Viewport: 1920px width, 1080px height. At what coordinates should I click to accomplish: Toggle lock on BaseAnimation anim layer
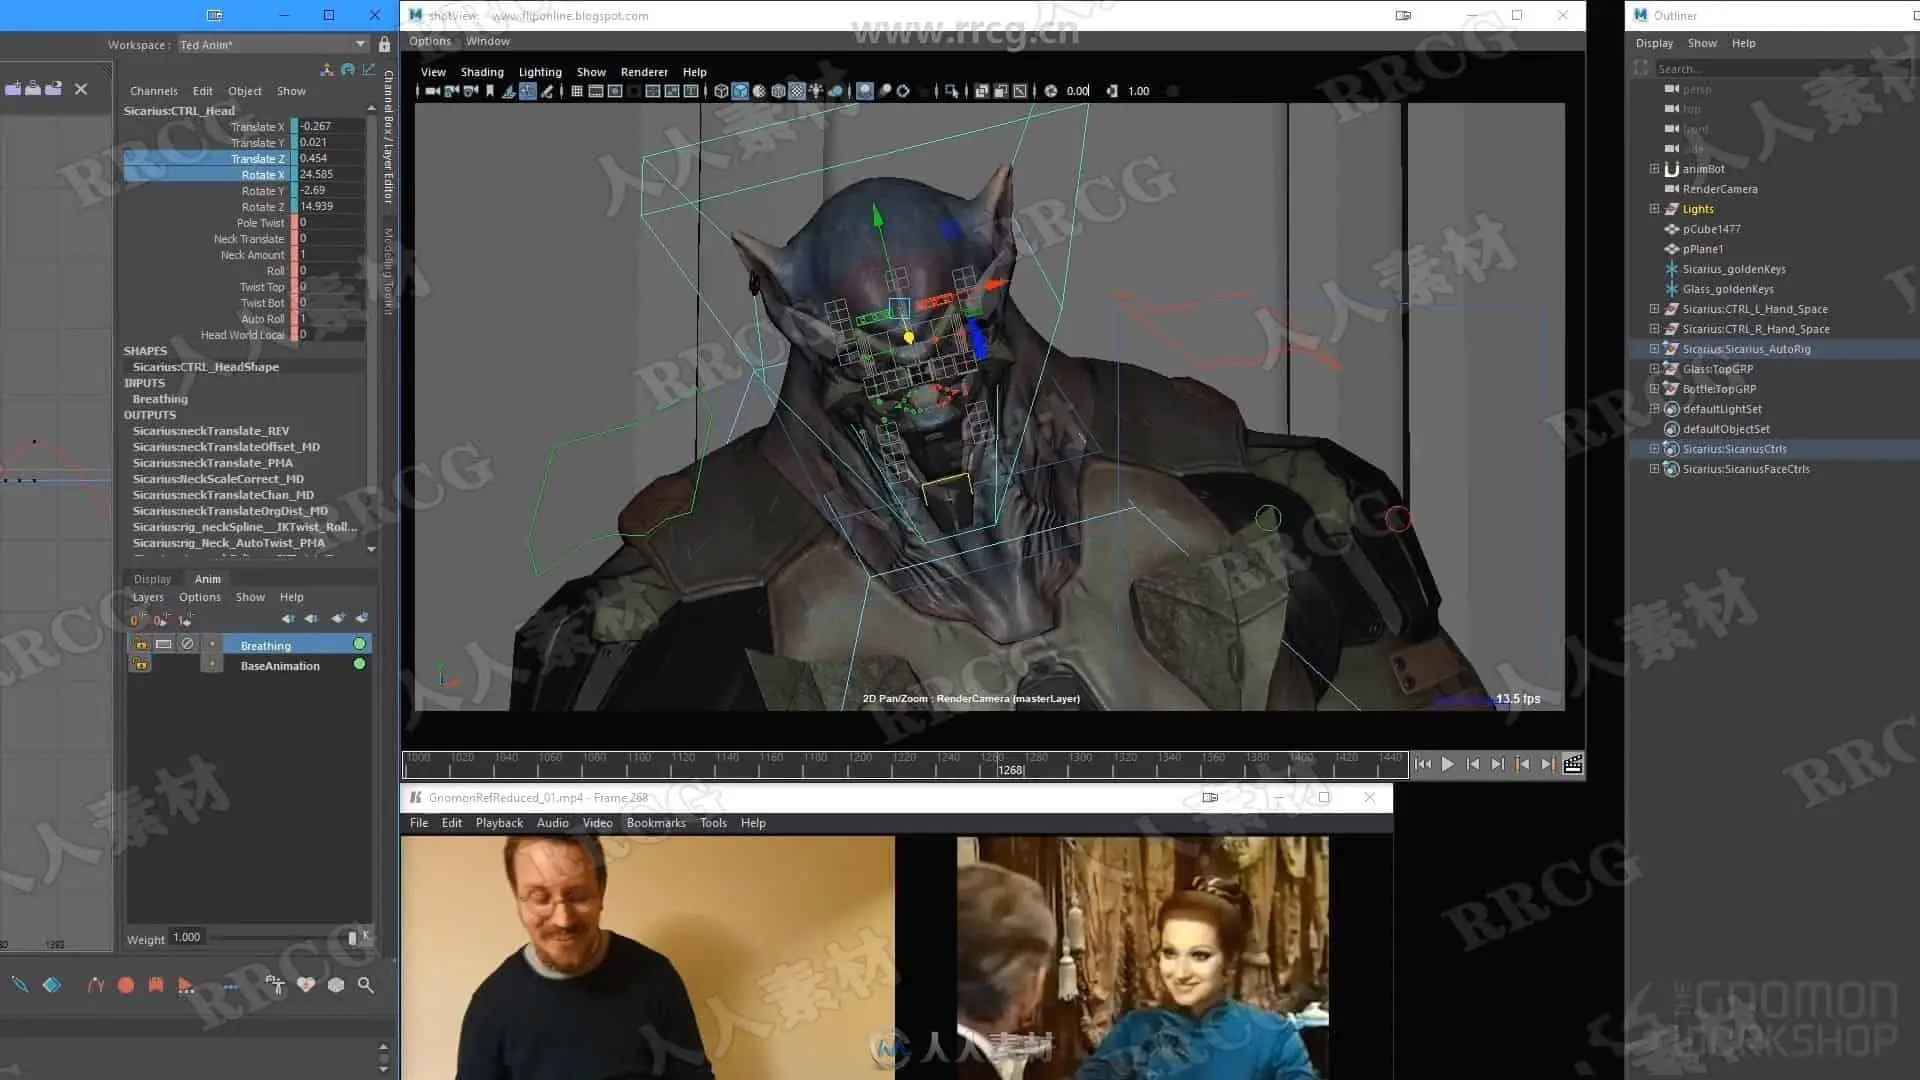coord(141,665)
